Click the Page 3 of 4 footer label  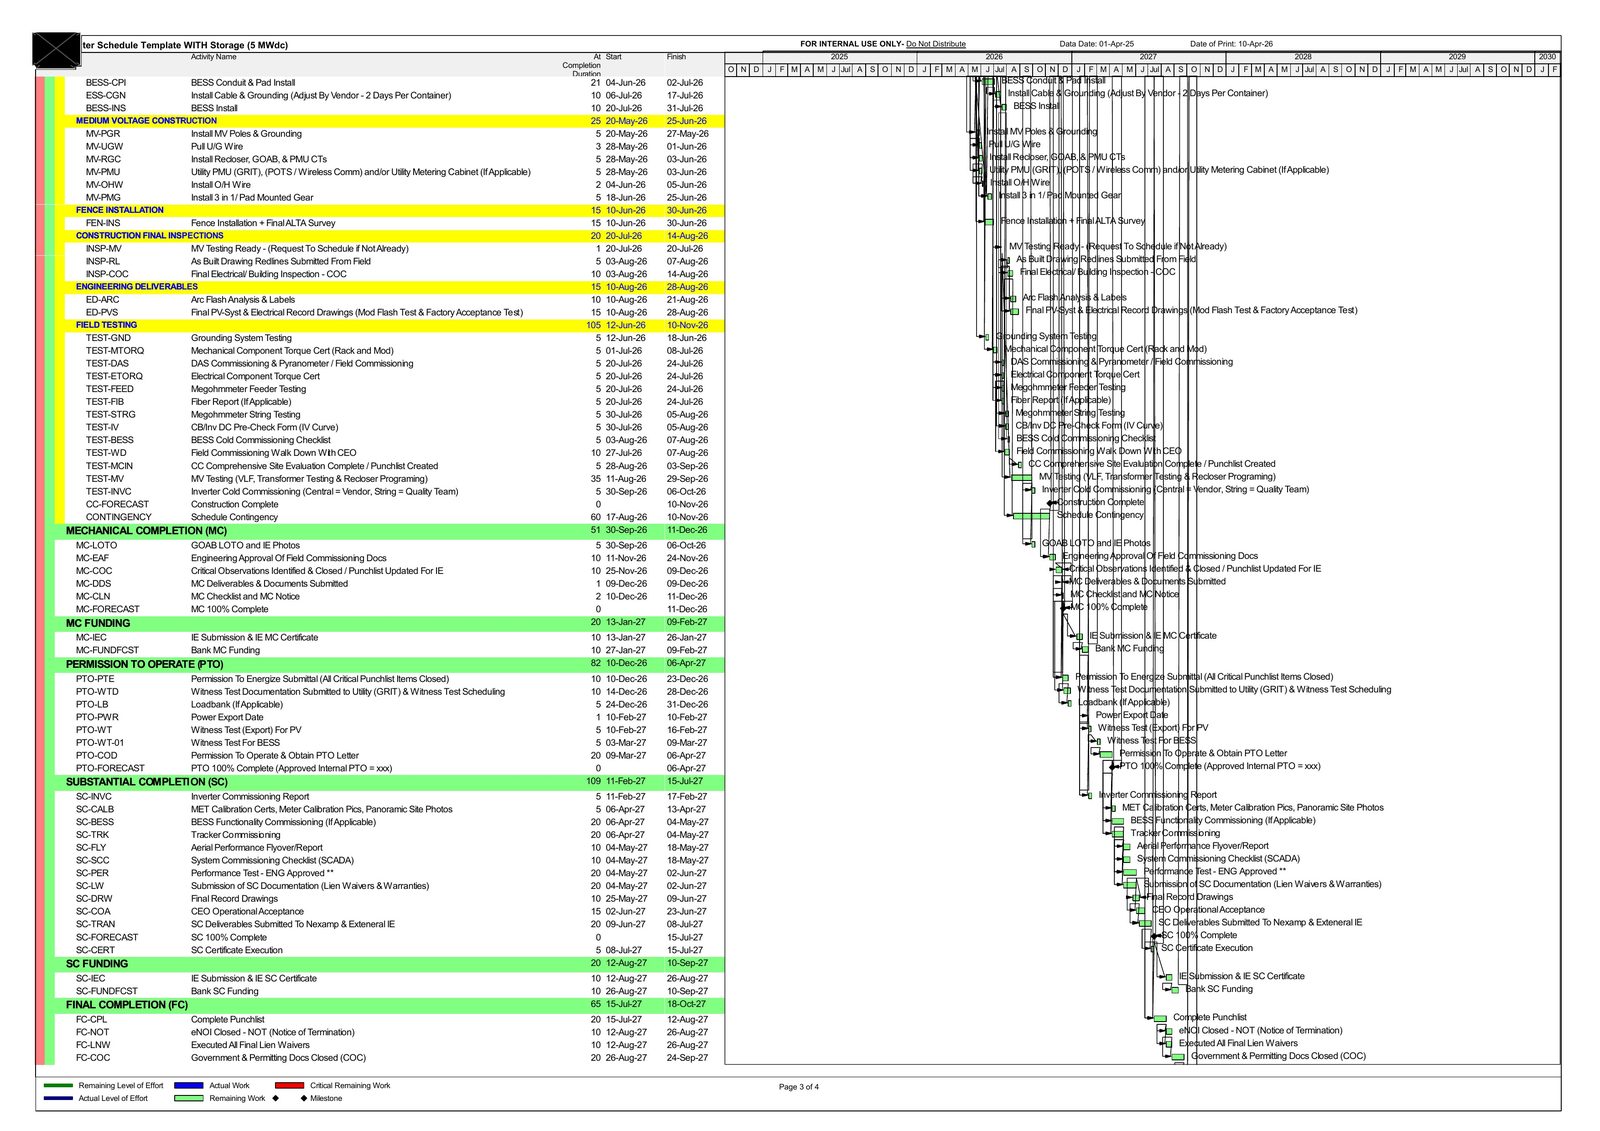(802, 1086)
